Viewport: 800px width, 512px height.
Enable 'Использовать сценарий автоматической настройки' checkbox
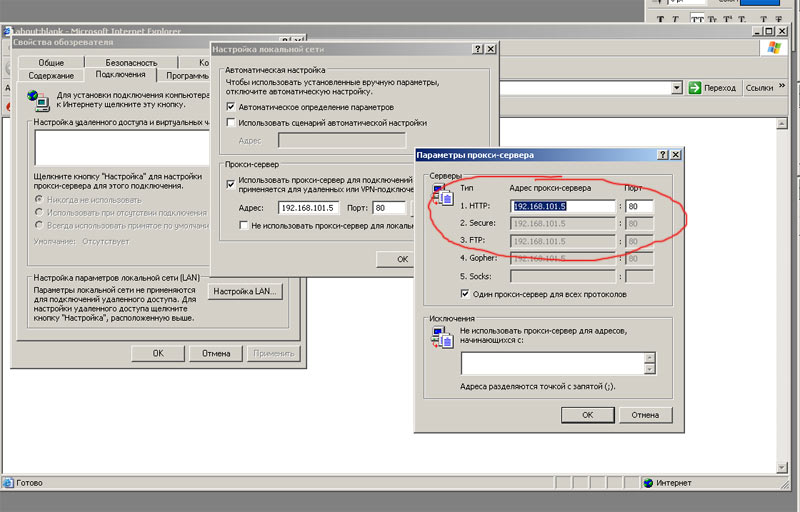(231, 123)
